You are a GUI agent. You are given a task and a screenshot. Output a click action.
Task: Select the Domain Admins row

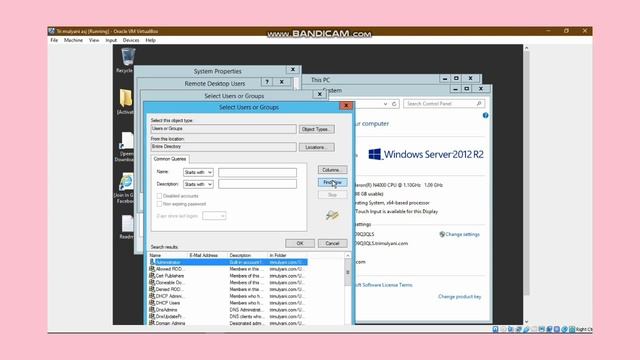point(228,323)
